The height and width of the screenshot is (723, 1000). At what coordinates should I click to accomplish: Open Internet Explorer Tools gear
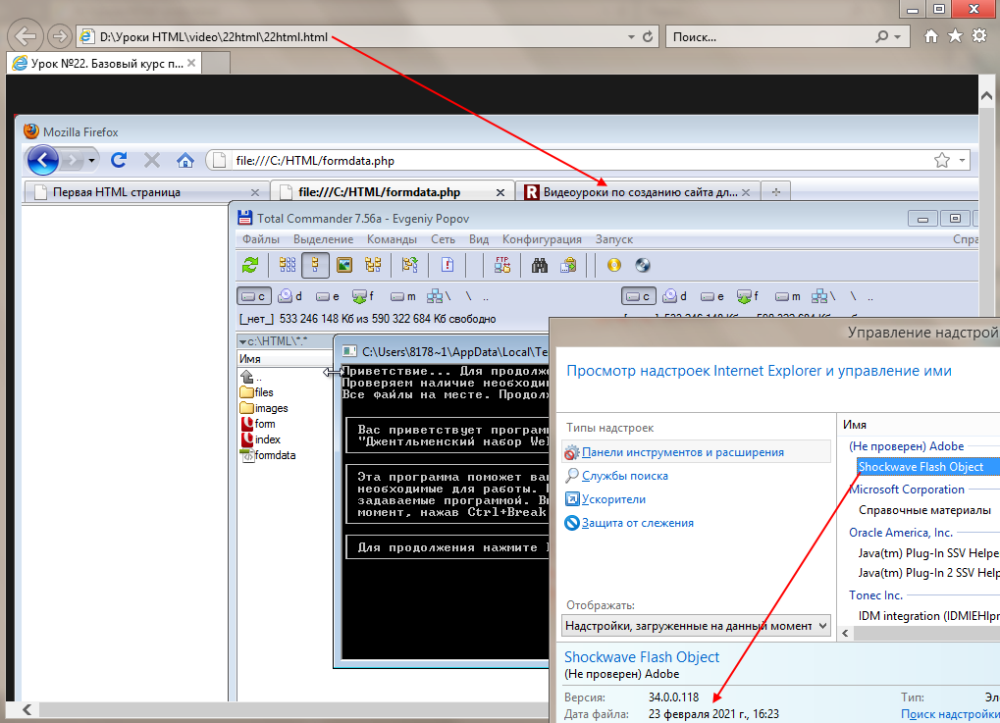980,36
